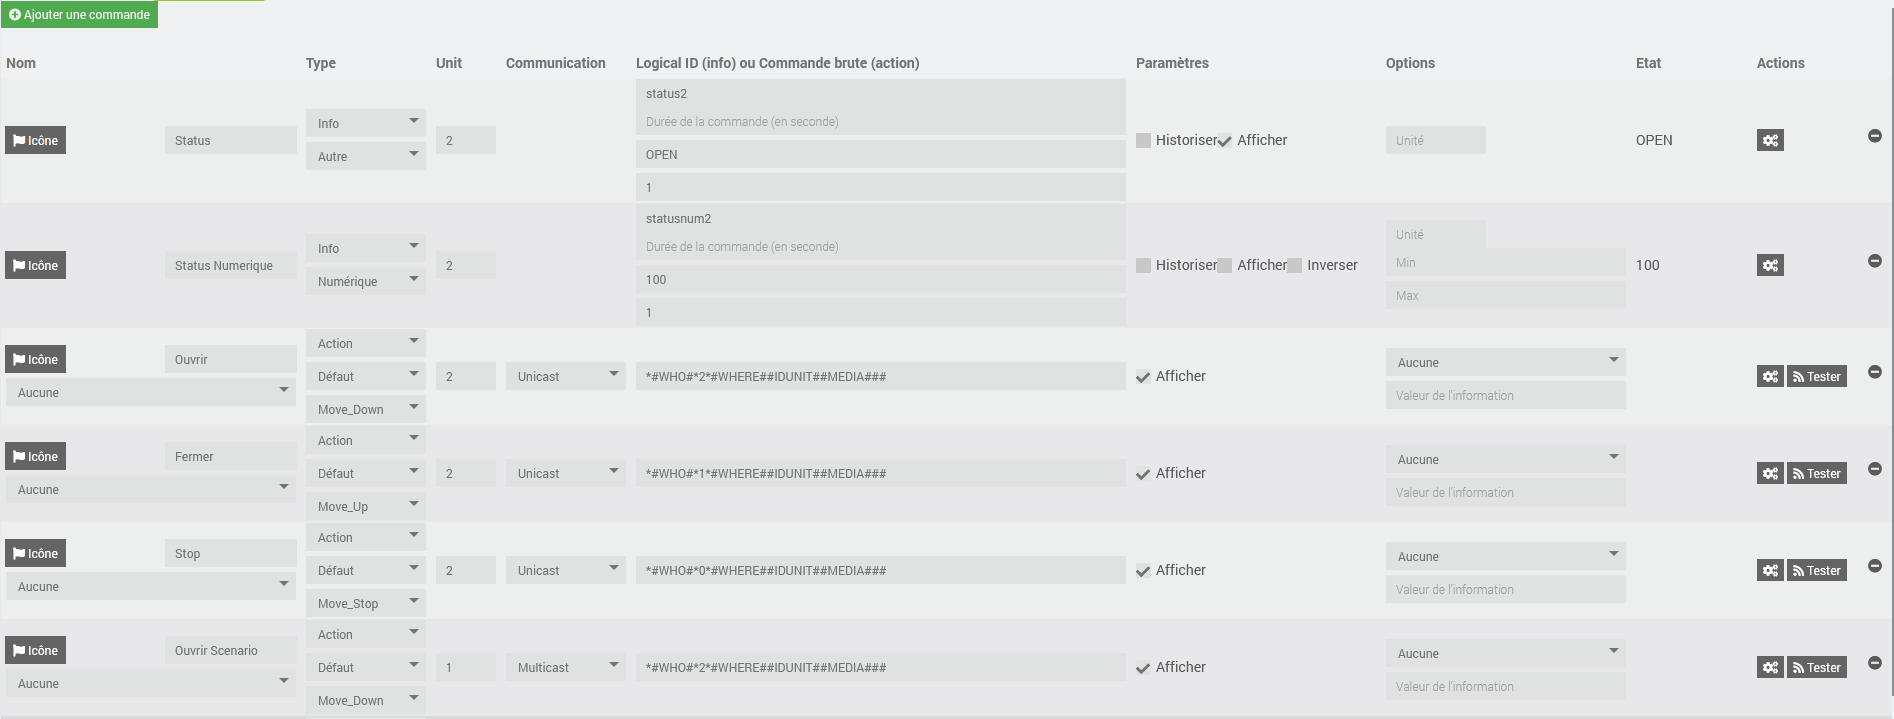Click the Status Numerique name field

(x=231, y=266)
